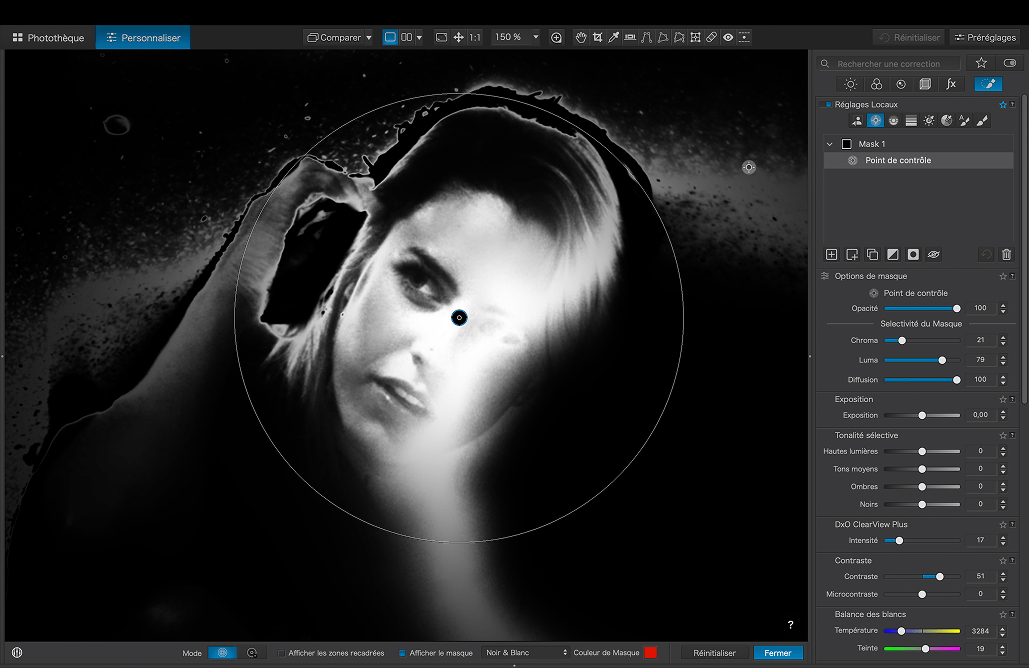Toggle active corrections filter switch
Screen dimensions: 1029x668
pyautogui.click(x=1009, y=63)
